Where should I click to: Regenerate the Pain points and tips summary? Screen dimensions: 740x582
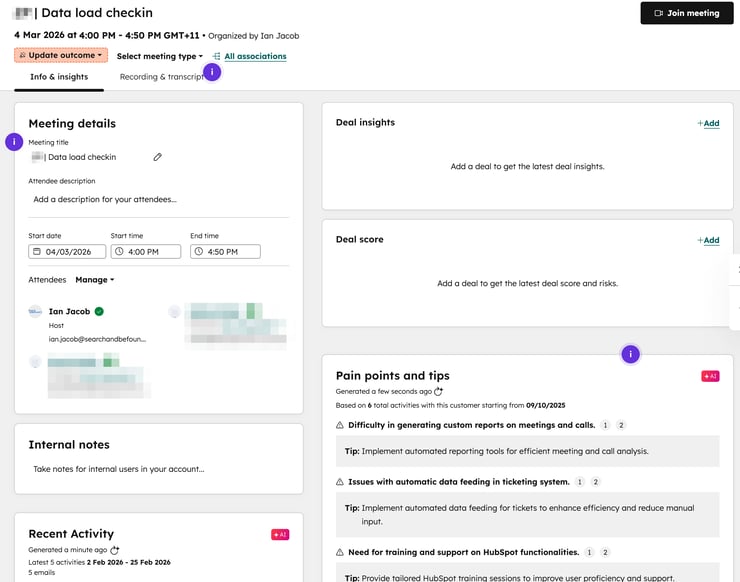[x=438, y=391]
